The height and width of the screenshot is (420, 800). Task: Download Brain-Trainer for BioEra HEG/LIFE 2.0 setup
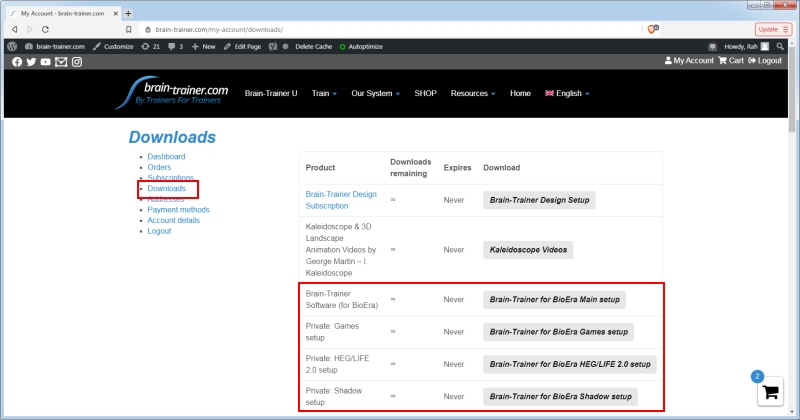point(570,364)
